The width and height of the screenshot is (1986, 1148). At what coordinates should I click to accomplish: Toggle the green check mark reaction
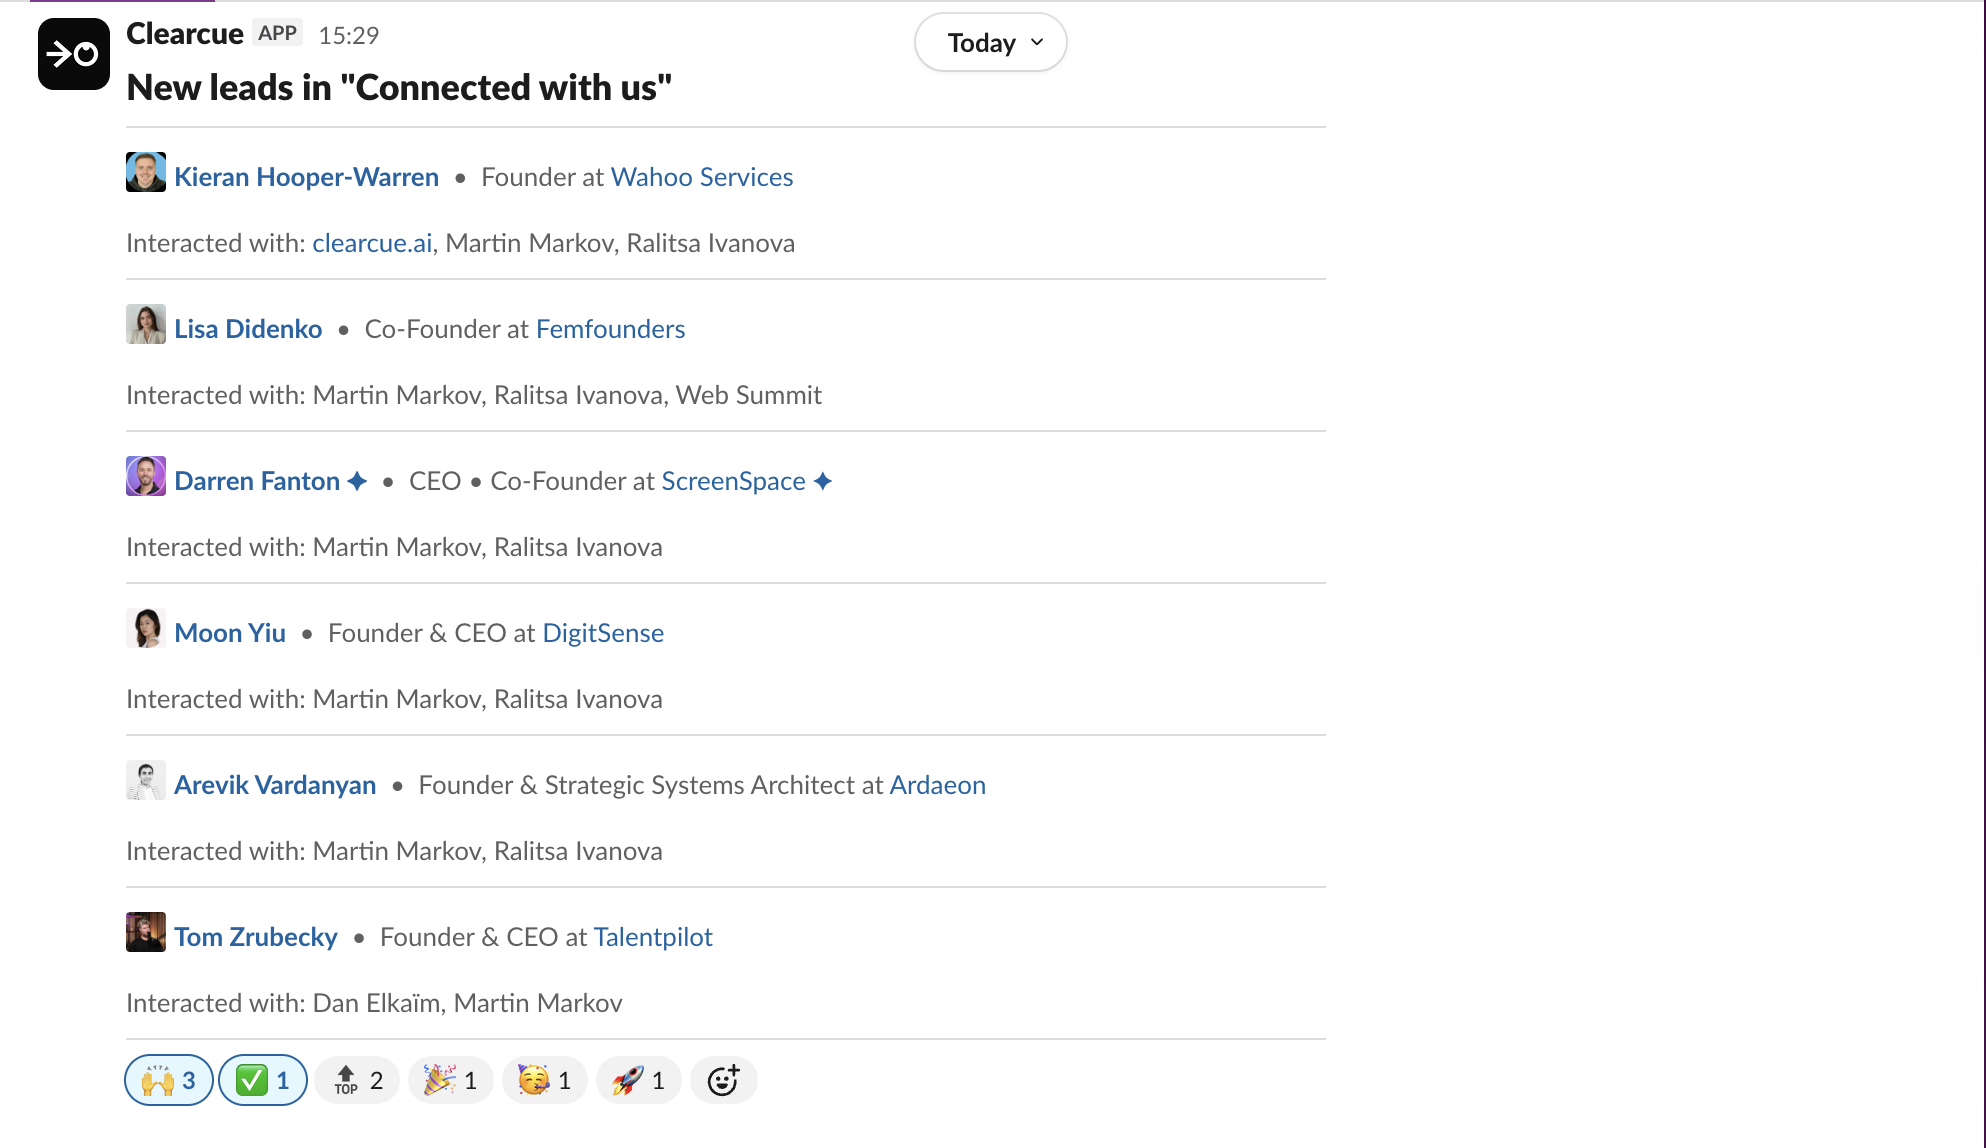(x=262, y=1080)
